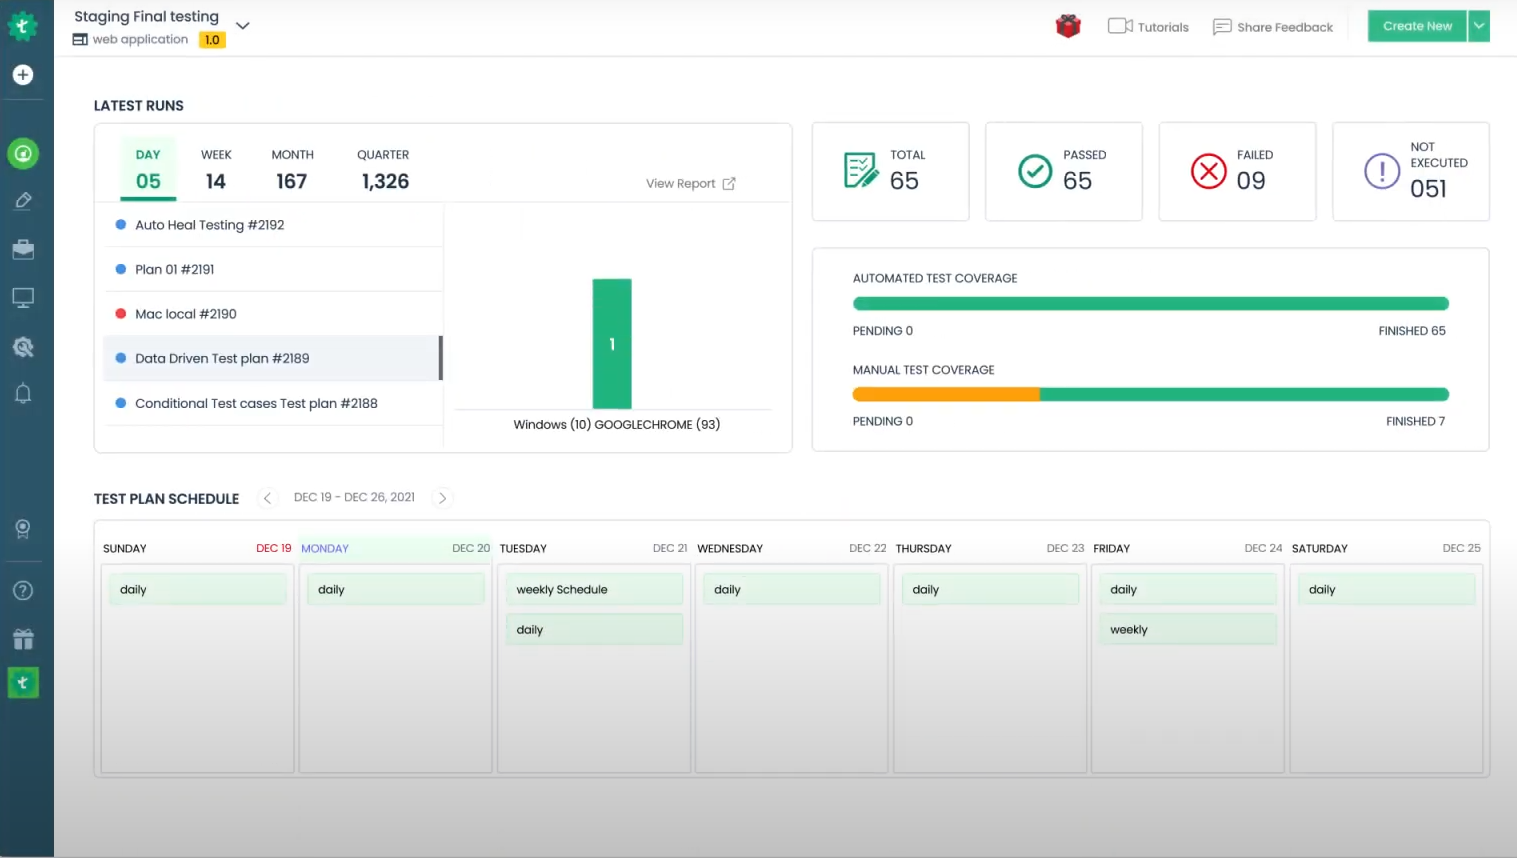1517x858 pixels.
Task: Select the Data Driven Test plan #2189 run
Action: point(273,358)
